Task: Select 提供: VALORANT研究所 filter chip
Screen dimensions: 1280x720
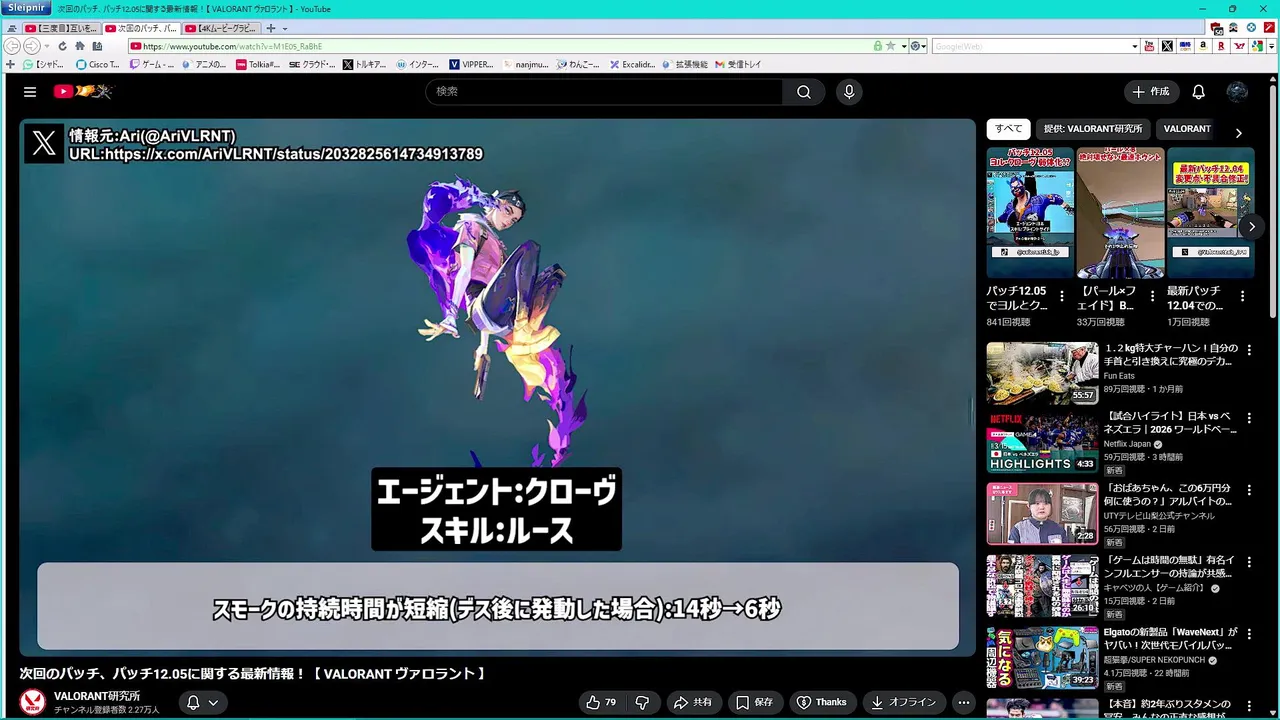Action: (1093, 129)
